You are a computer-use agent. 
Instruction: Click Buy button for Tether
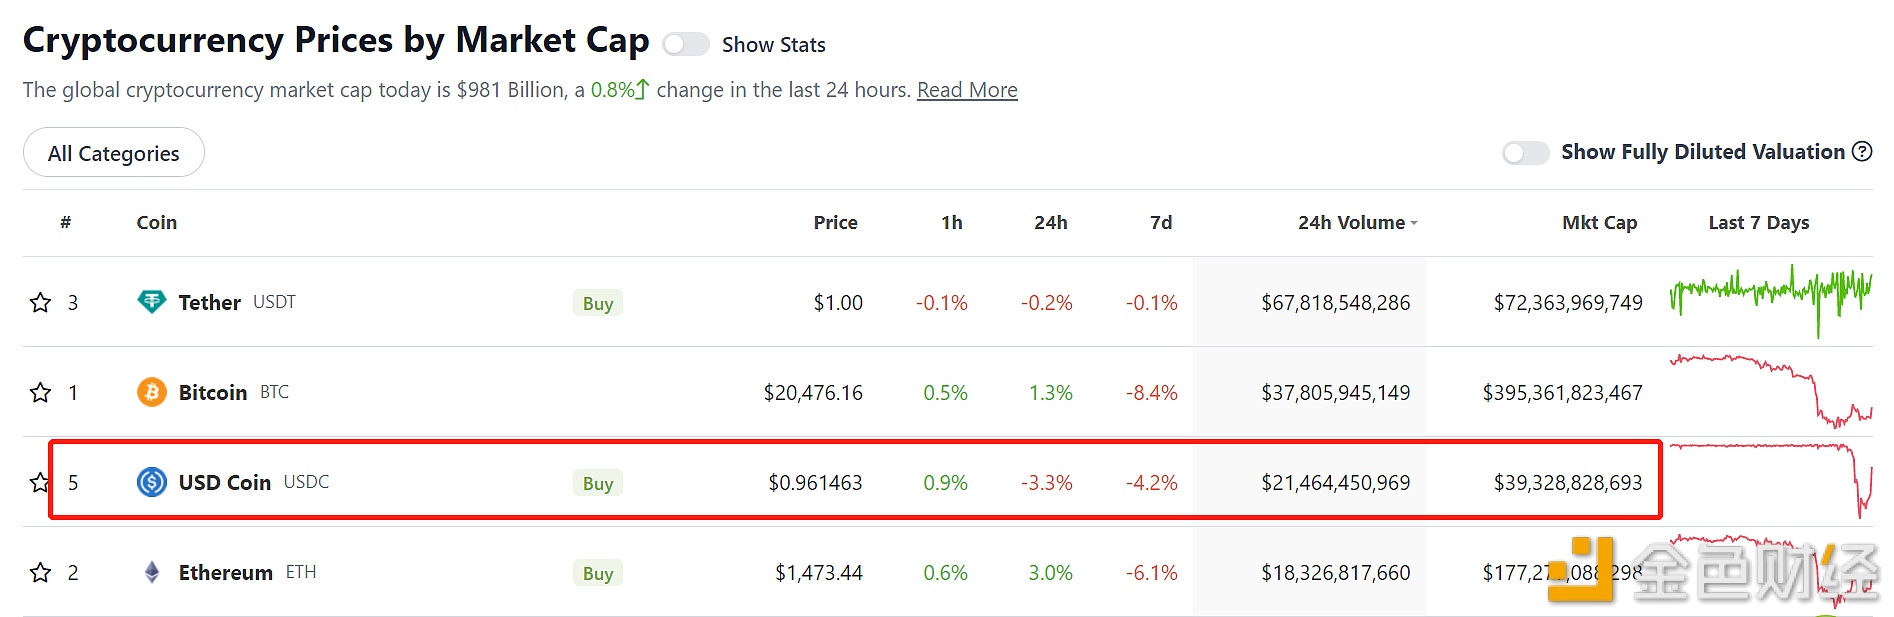(x=598, y=303)
